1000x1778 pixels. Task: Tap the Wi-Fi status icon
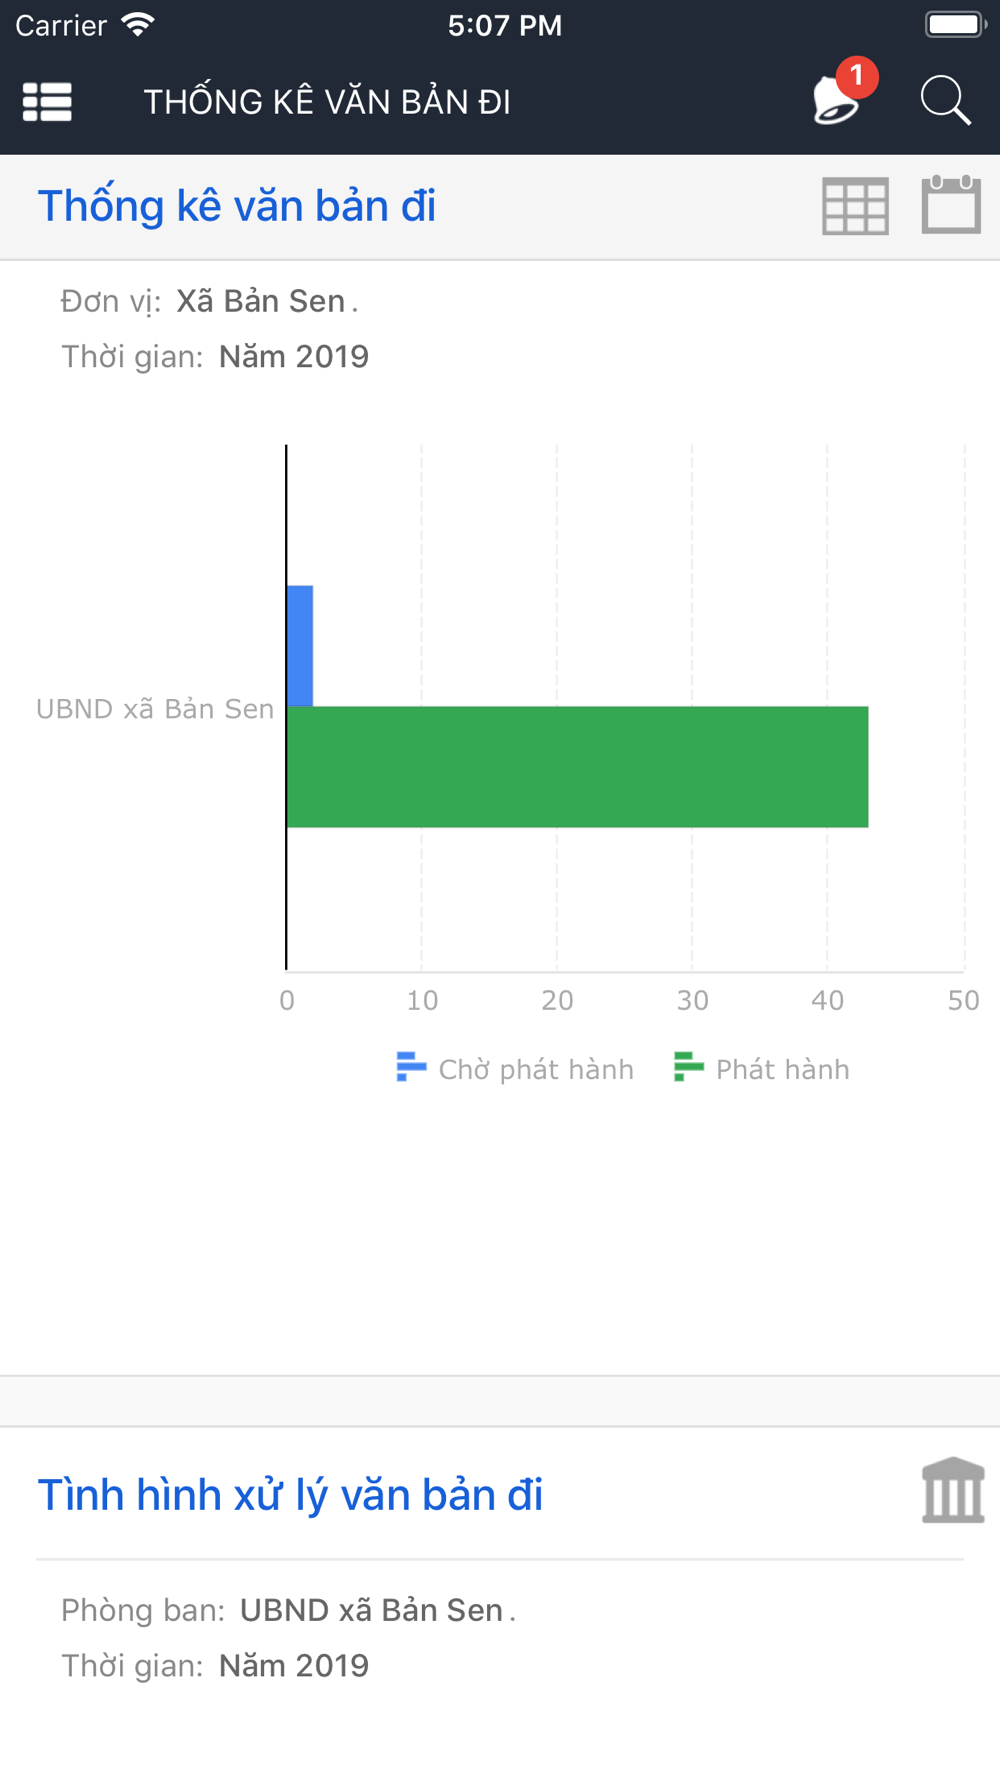137,25
